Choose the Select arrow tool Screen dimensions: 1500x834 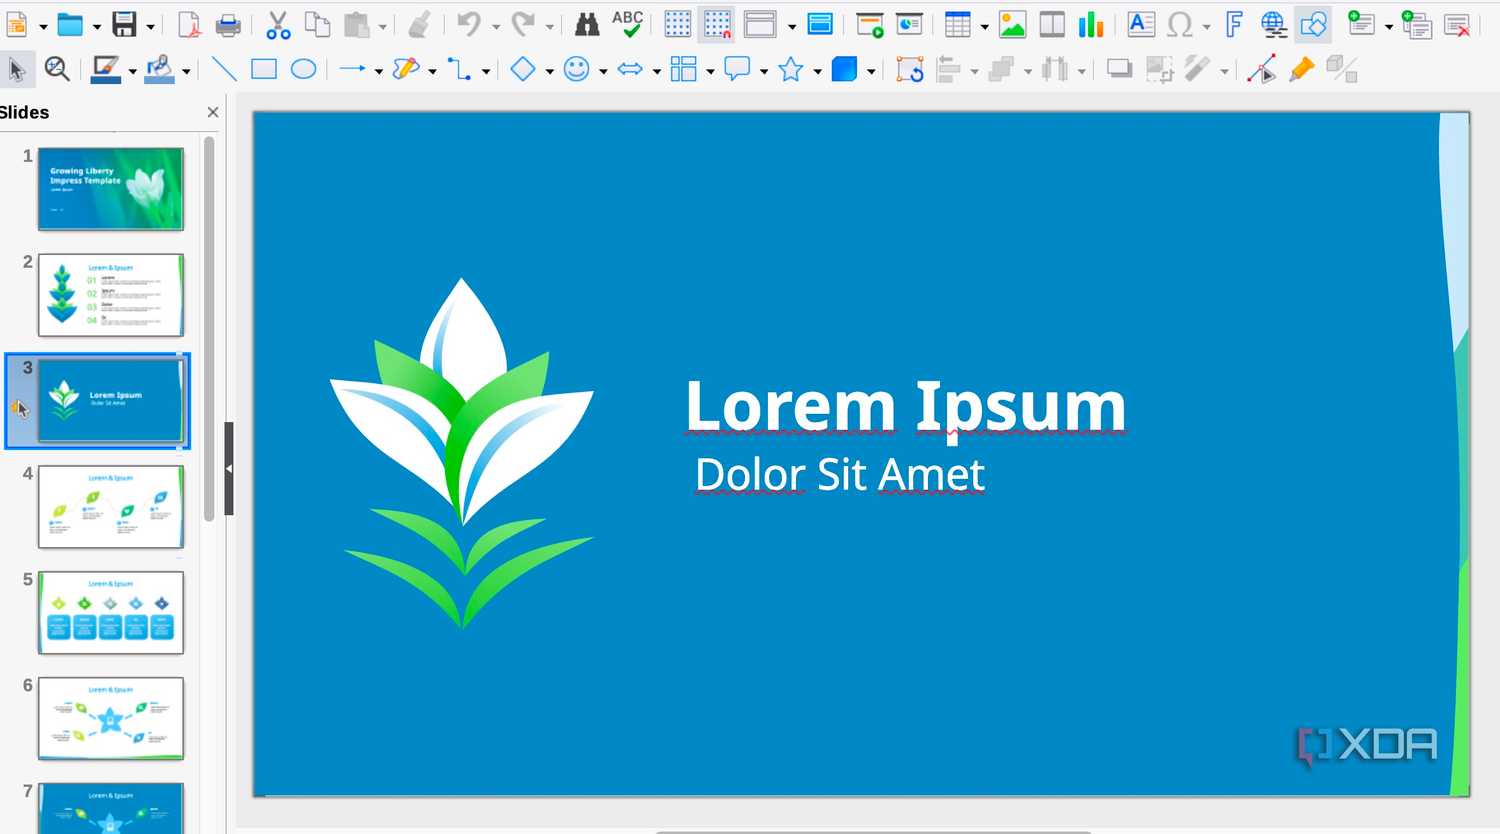[16, 69]
